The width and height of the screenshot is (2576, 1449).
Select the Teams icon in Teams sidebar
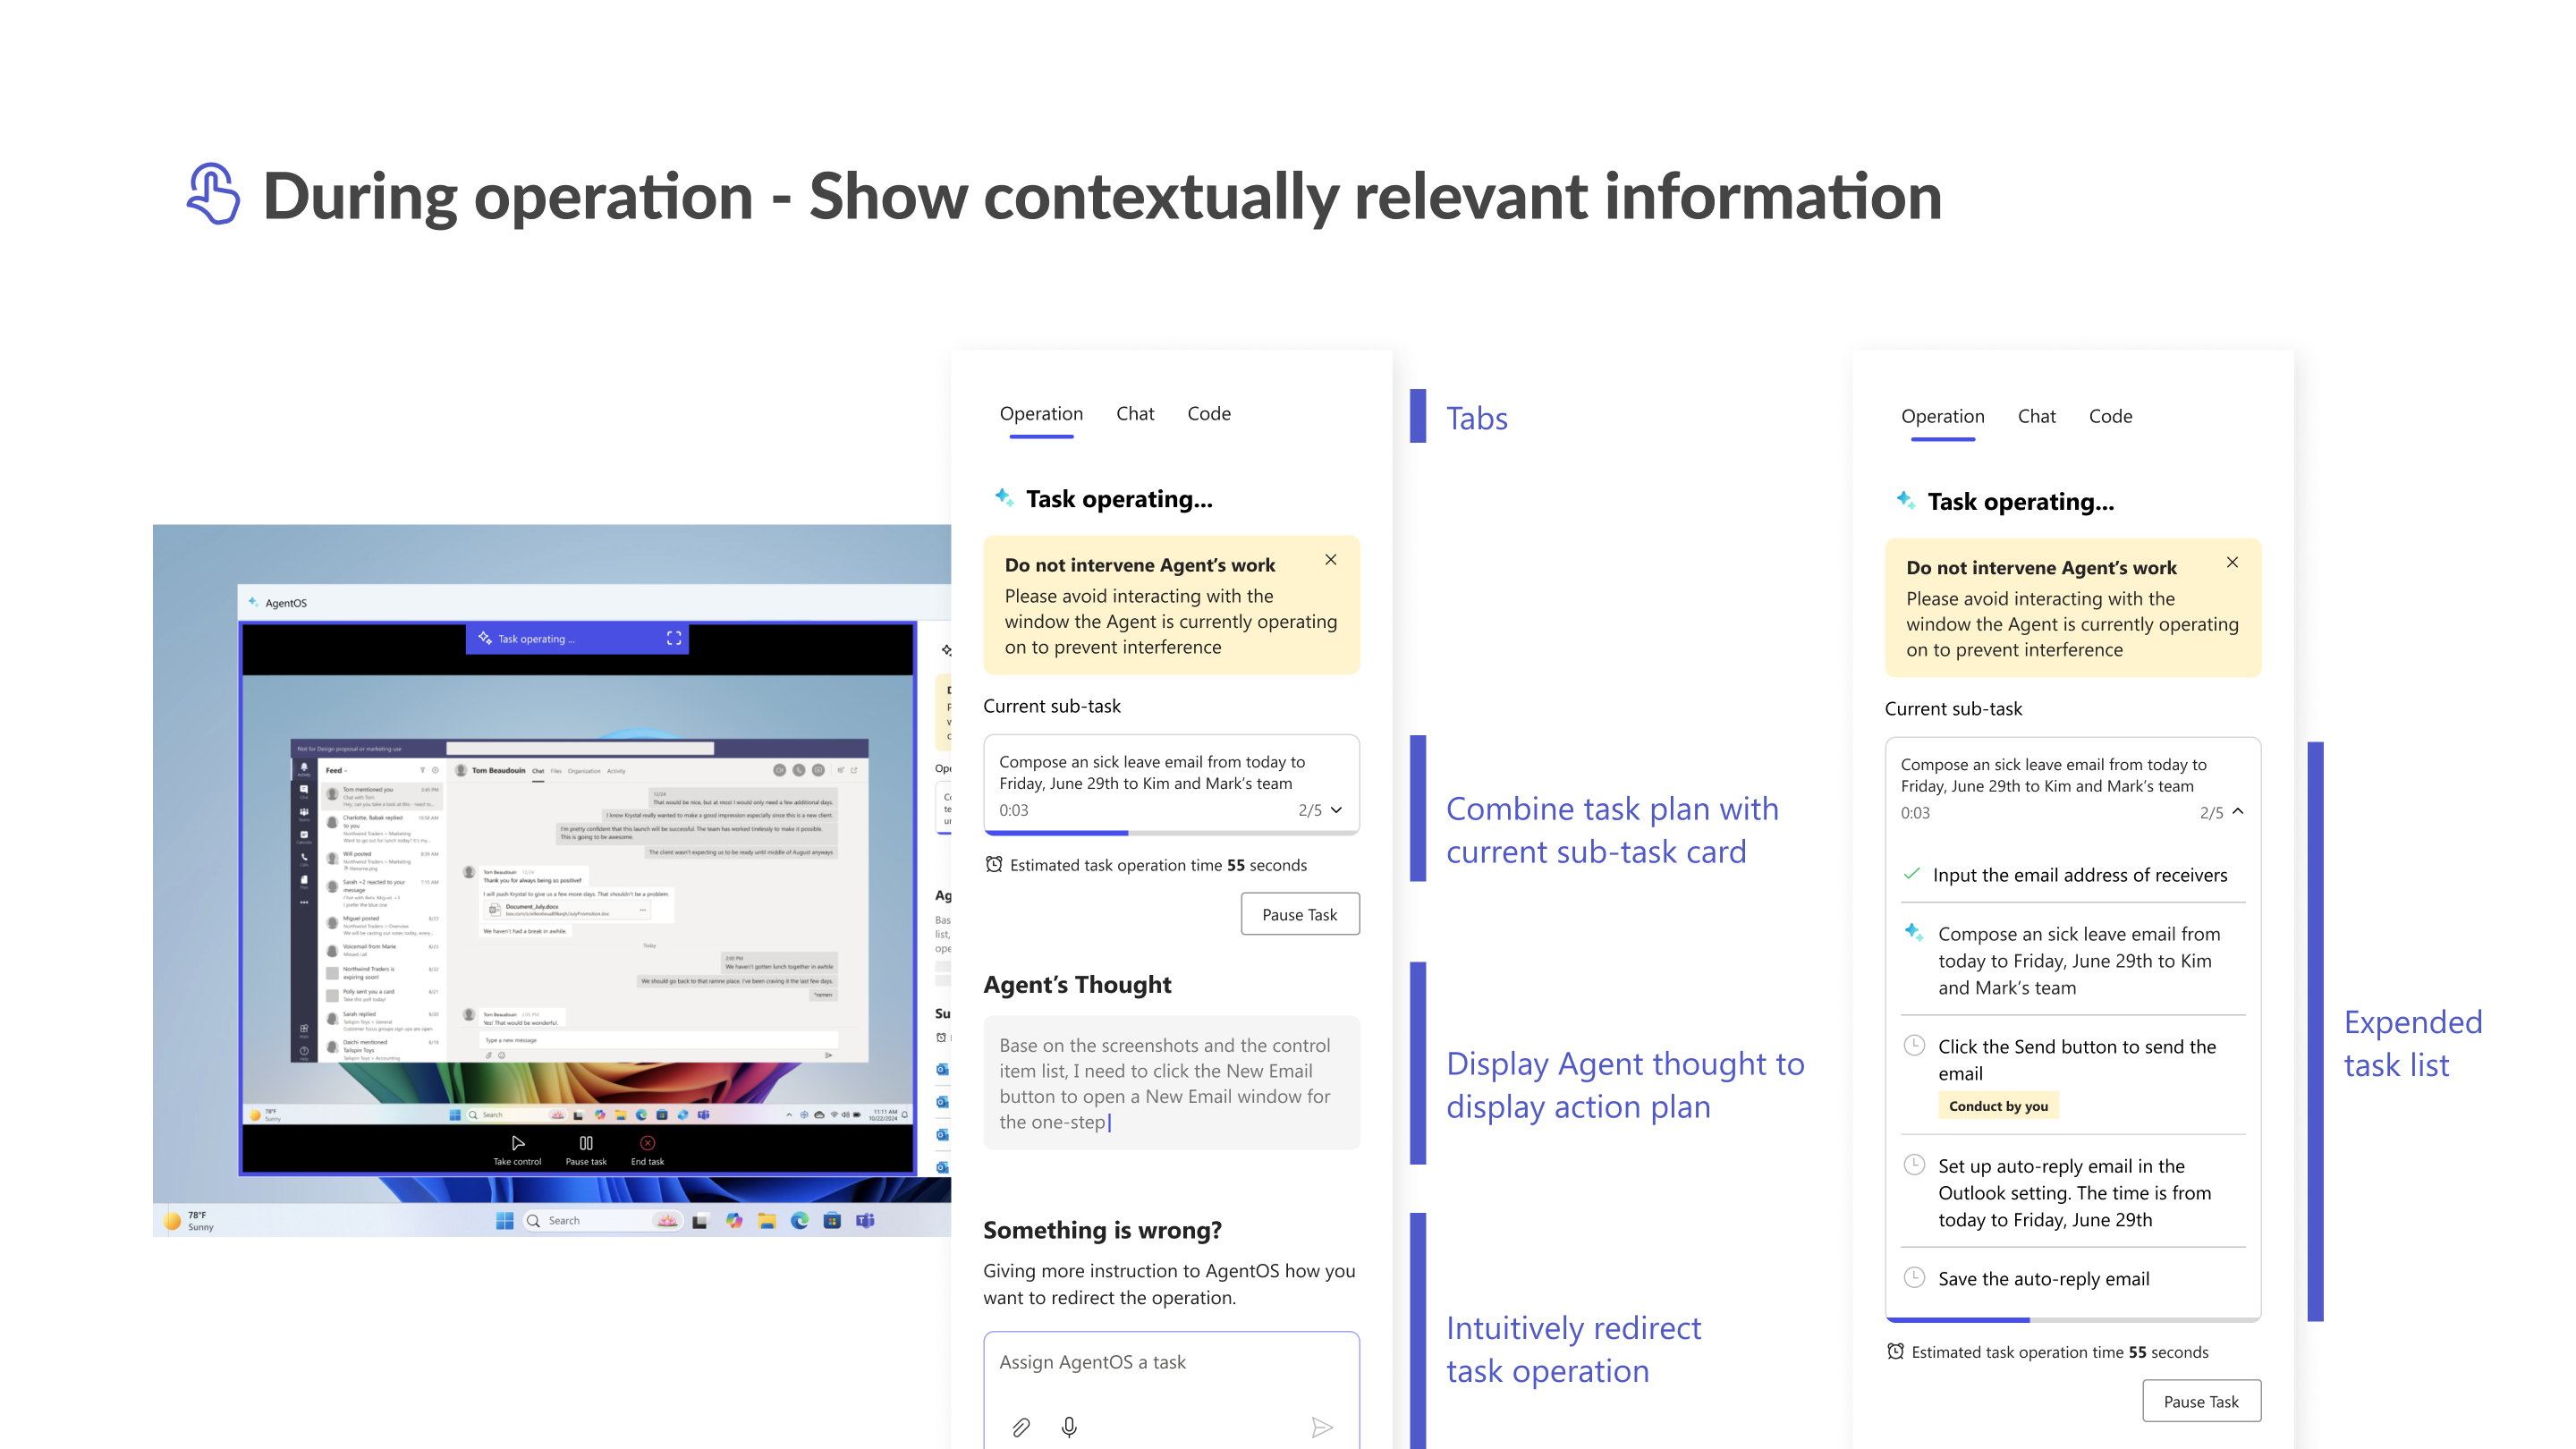click(x=304, y=815)
